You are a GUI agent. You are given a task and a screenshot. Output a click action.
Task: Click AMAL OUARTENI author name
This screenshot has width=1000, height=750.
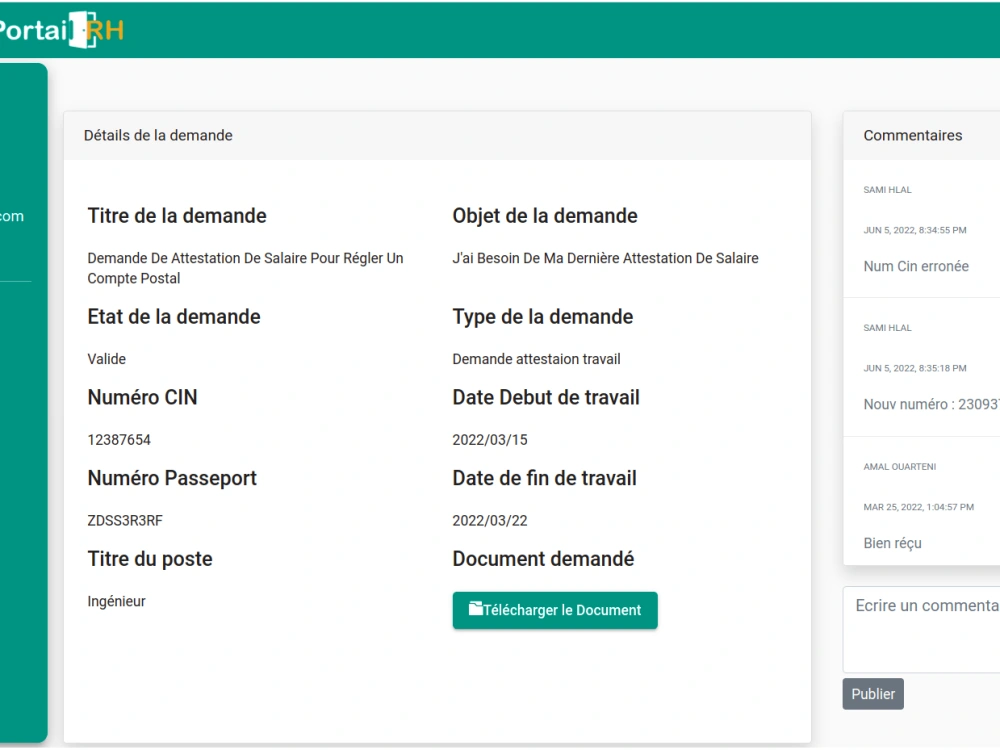[899, 467]
